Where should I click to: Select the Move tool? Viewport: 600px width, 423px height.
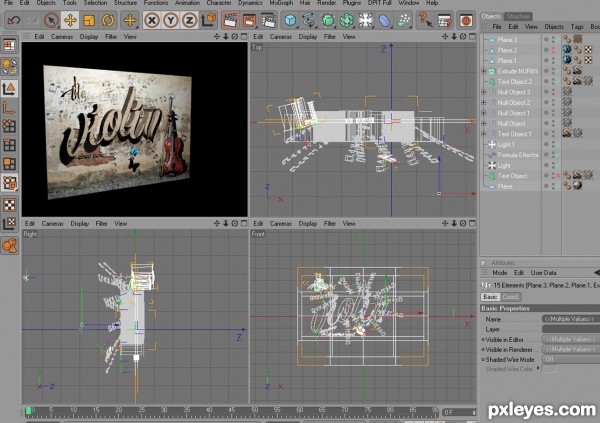[70, 20]
